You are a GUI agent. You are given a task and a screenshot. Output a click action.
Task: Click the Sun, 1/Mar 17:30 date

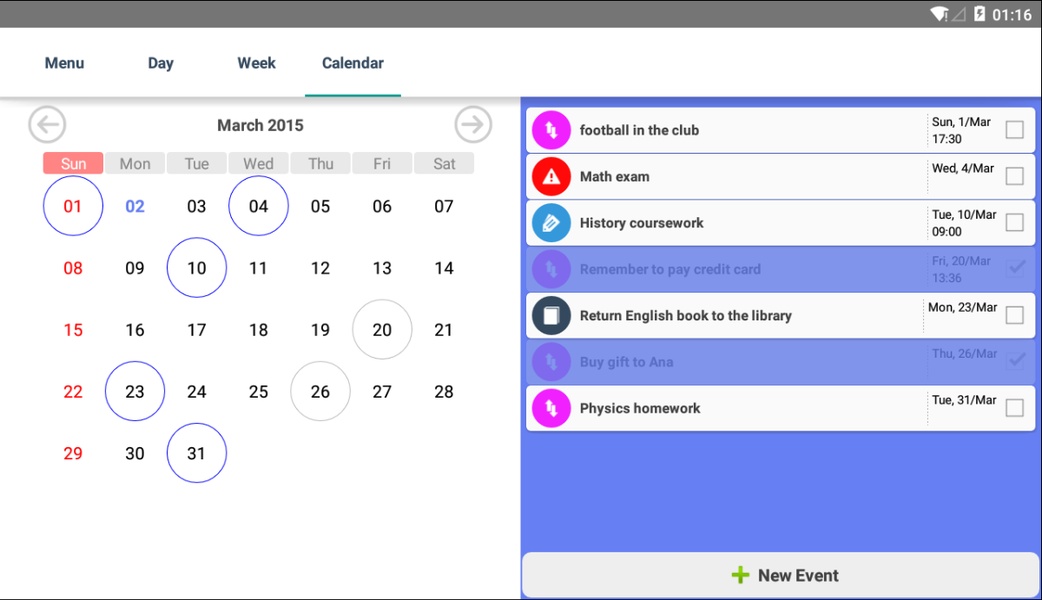(x=961, y=130)
